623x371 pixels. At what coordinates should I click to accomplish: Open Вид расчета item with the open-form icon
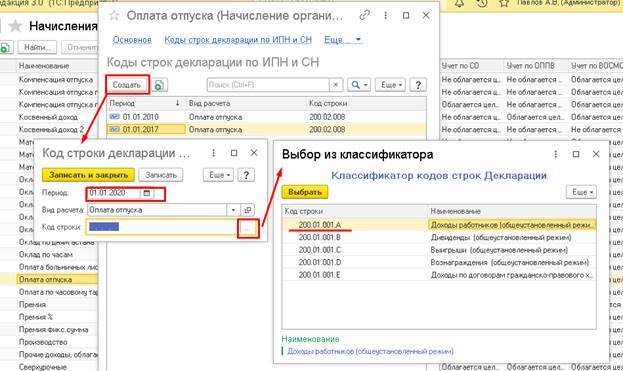coord(248,210)
